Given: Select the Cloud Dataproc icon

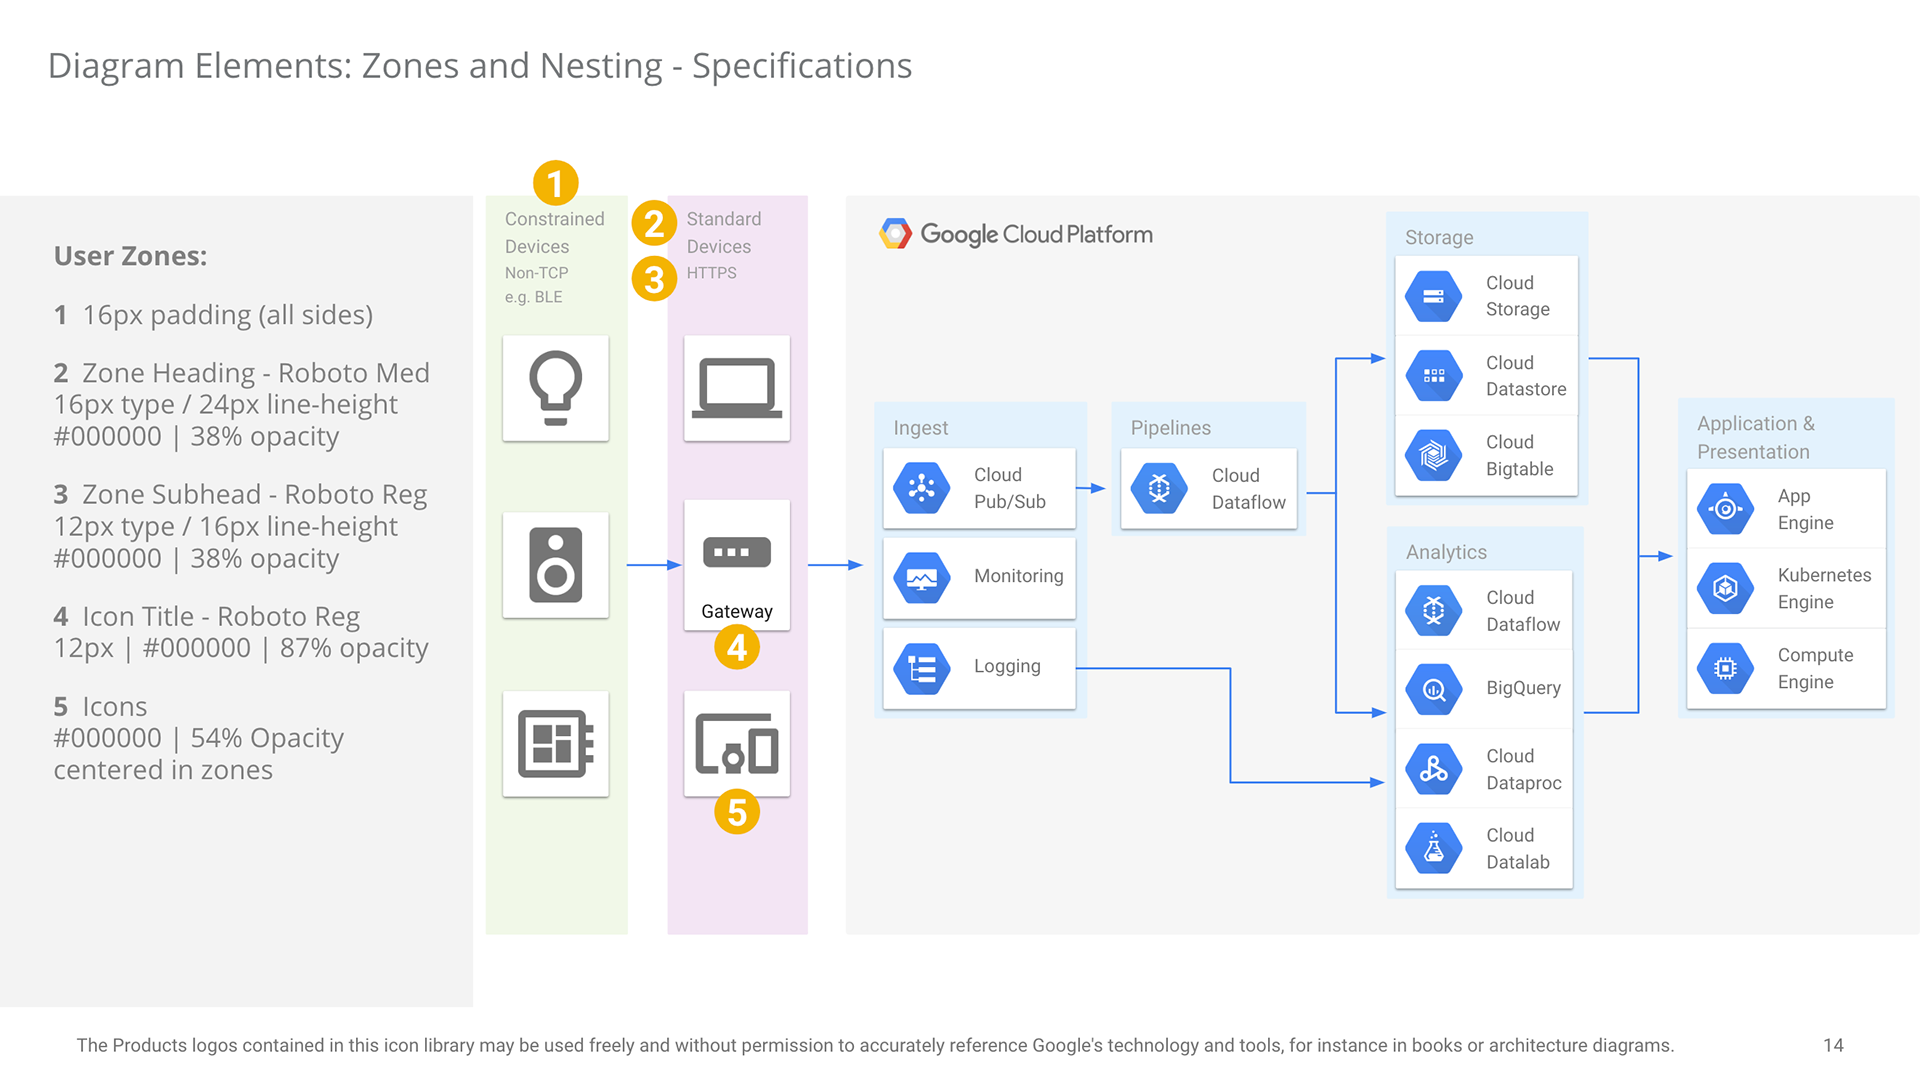Looking at the screenshot, I should click(1433, 769).
